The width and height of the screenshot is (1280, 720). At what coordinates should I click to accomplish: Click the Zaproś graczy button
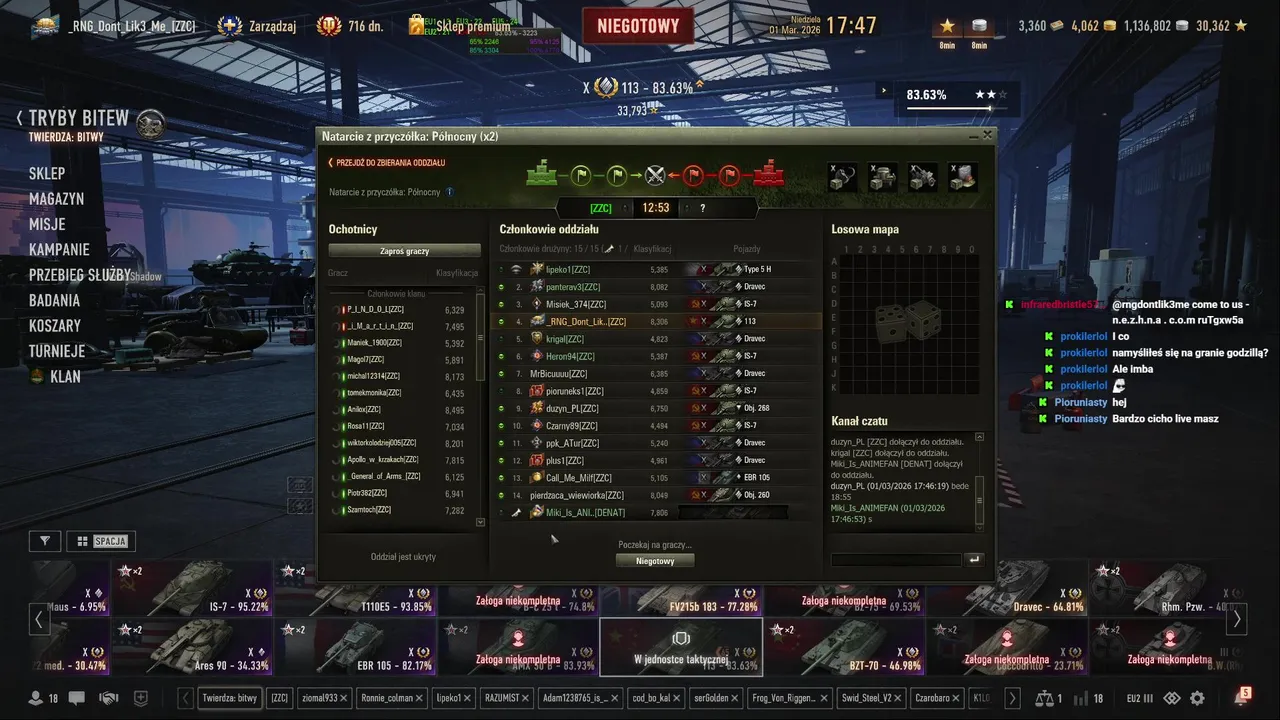(x=405, y=251)
